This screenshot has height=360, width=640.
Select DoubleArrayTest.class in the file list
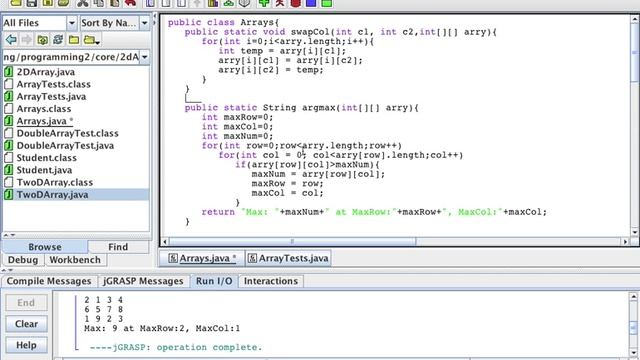tap(67, 133)
